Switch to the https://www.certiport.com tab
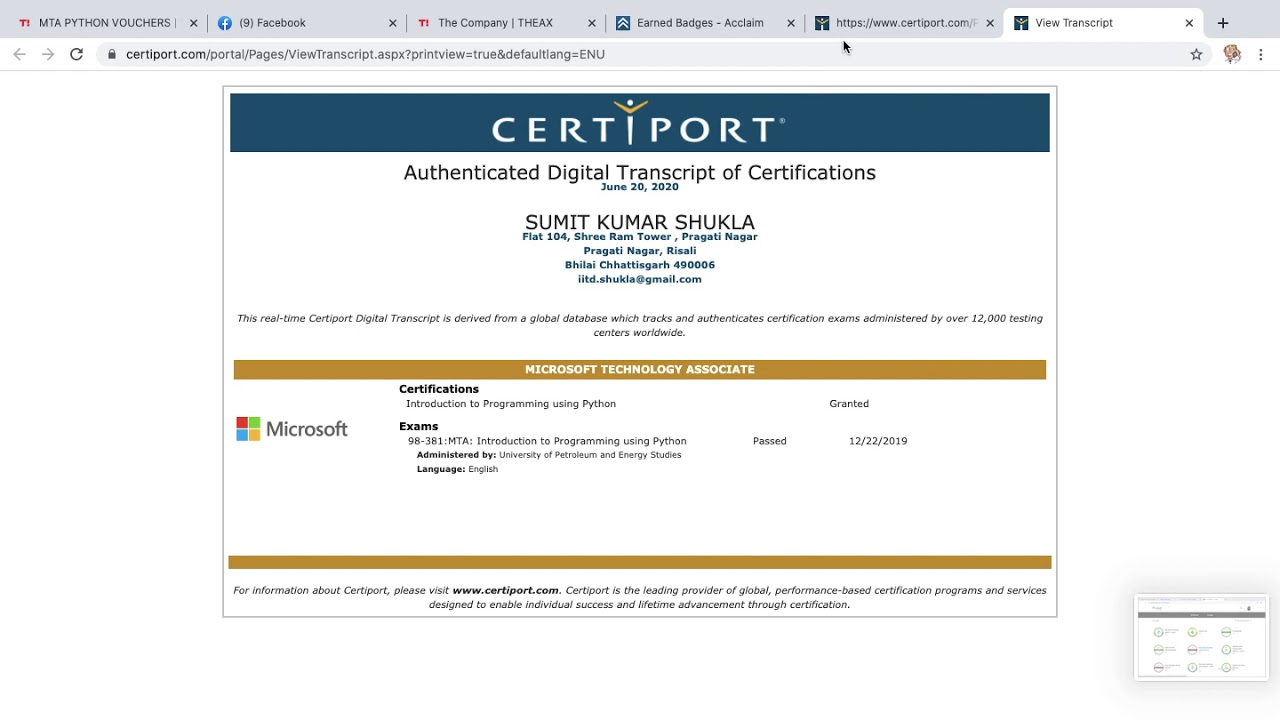This screenshot has height=720, width=1280. [903, 22]
